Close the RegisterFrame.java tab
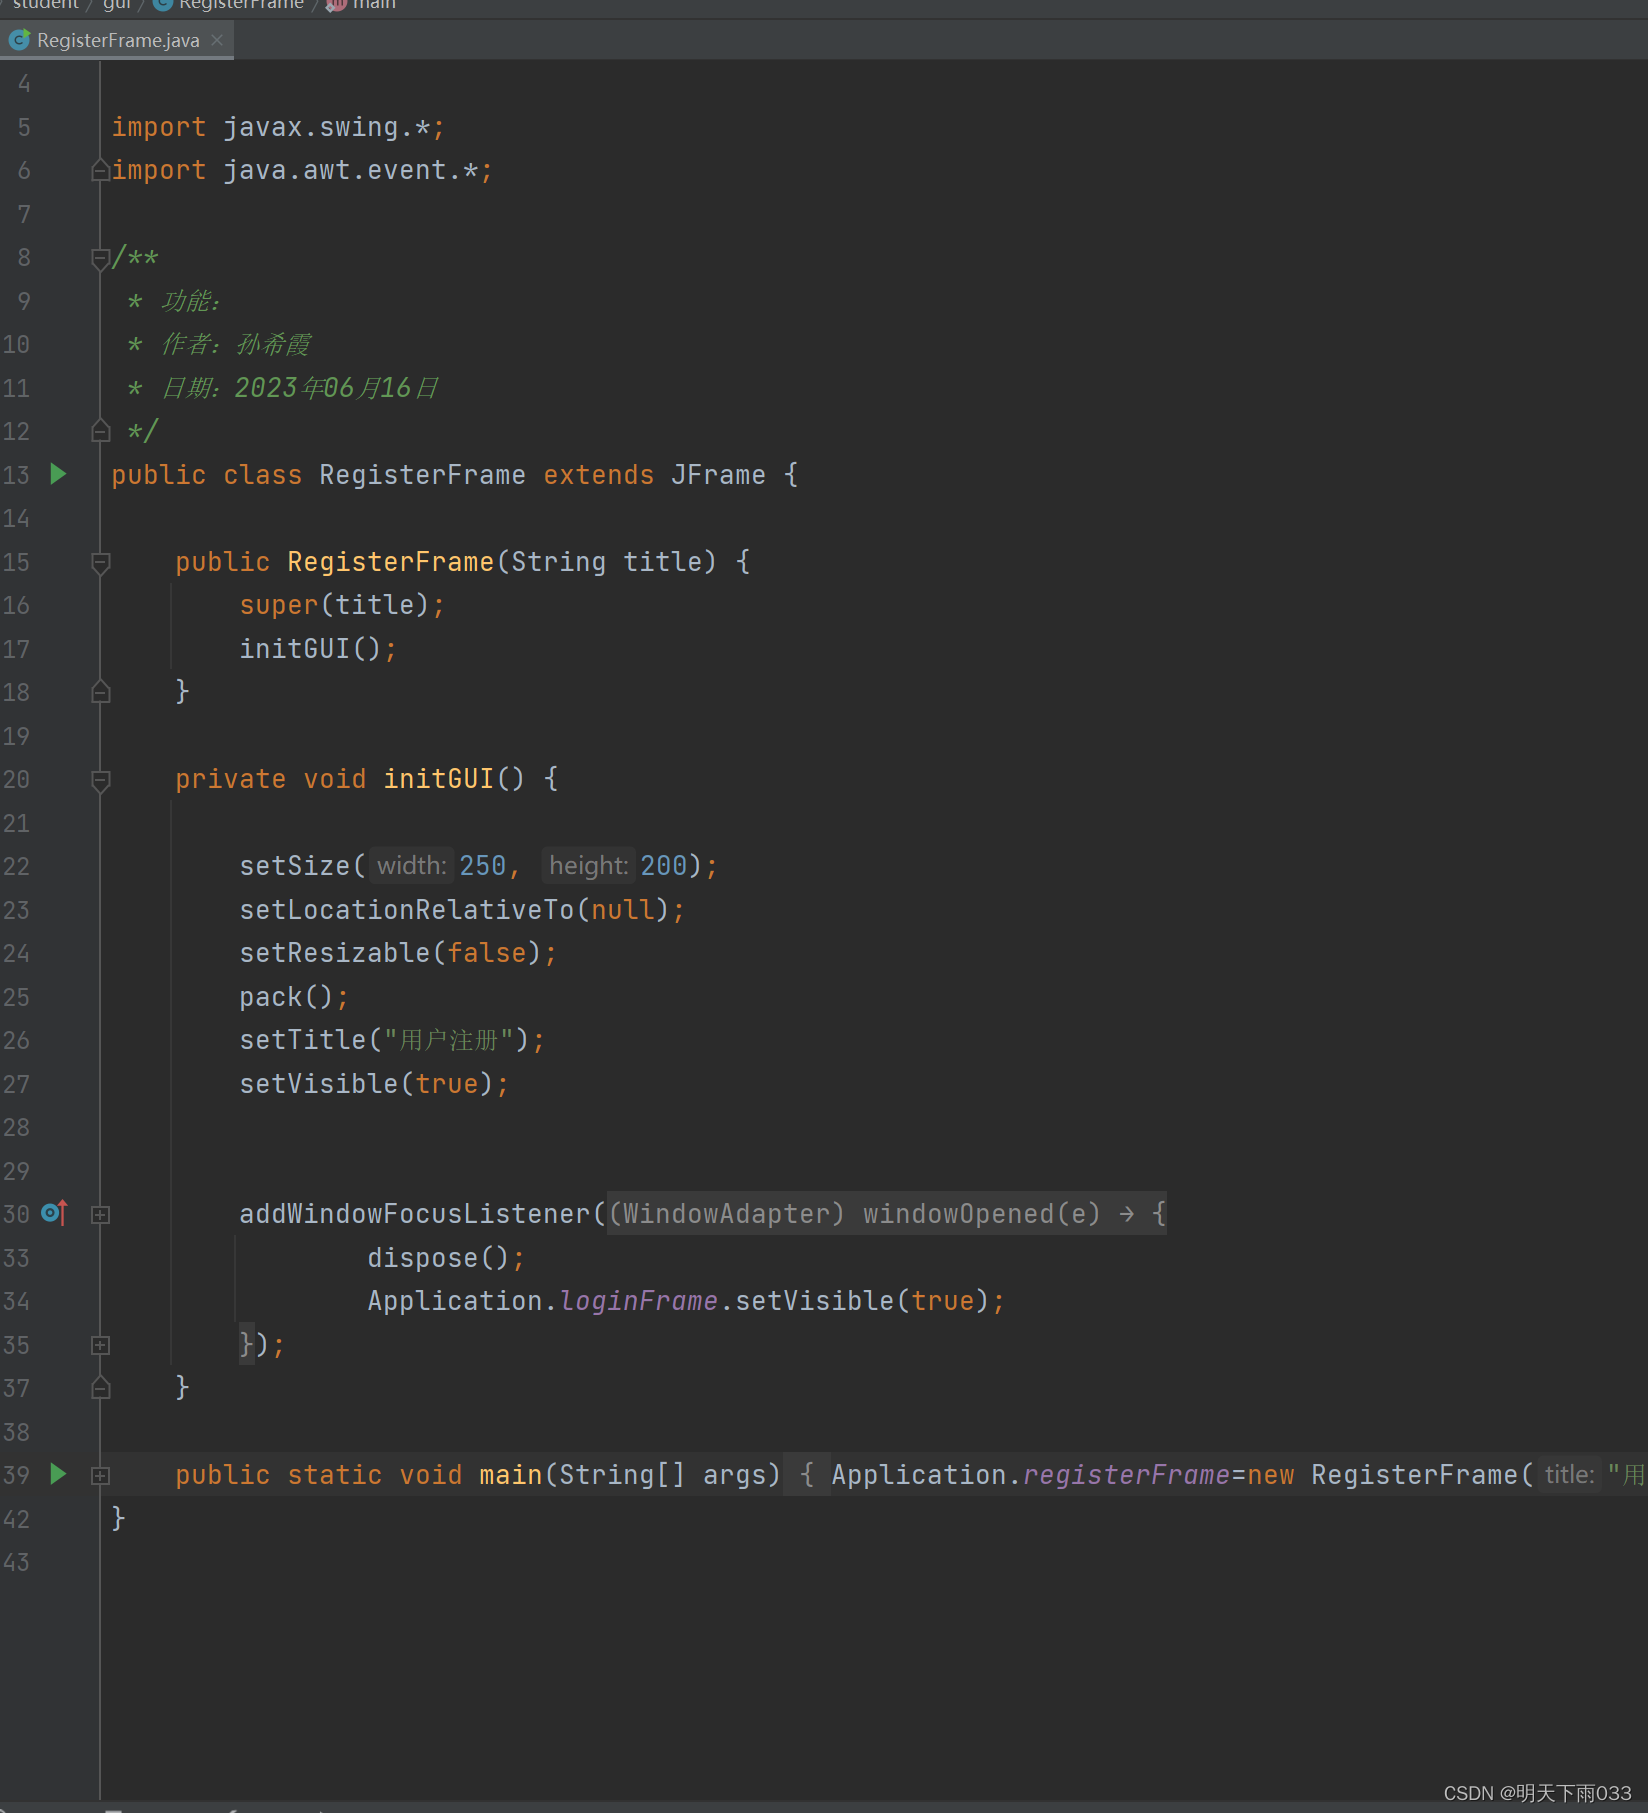Viewport: 1648px width, 1813px height. point(217,40)
